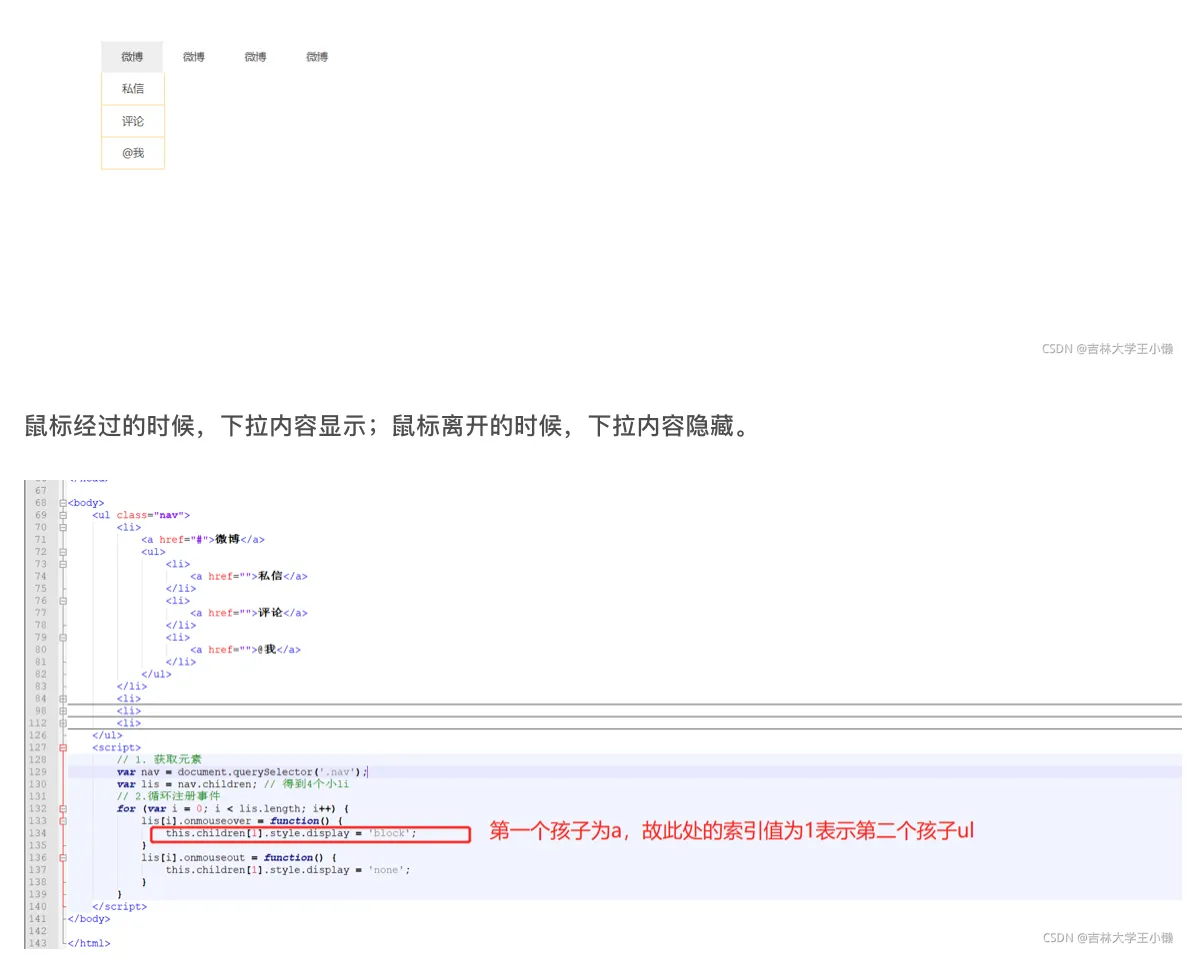Click the highlighted this.children[1].style.display code line
This screenshot has width=1190, height=972.
click(x=290, y=834)
